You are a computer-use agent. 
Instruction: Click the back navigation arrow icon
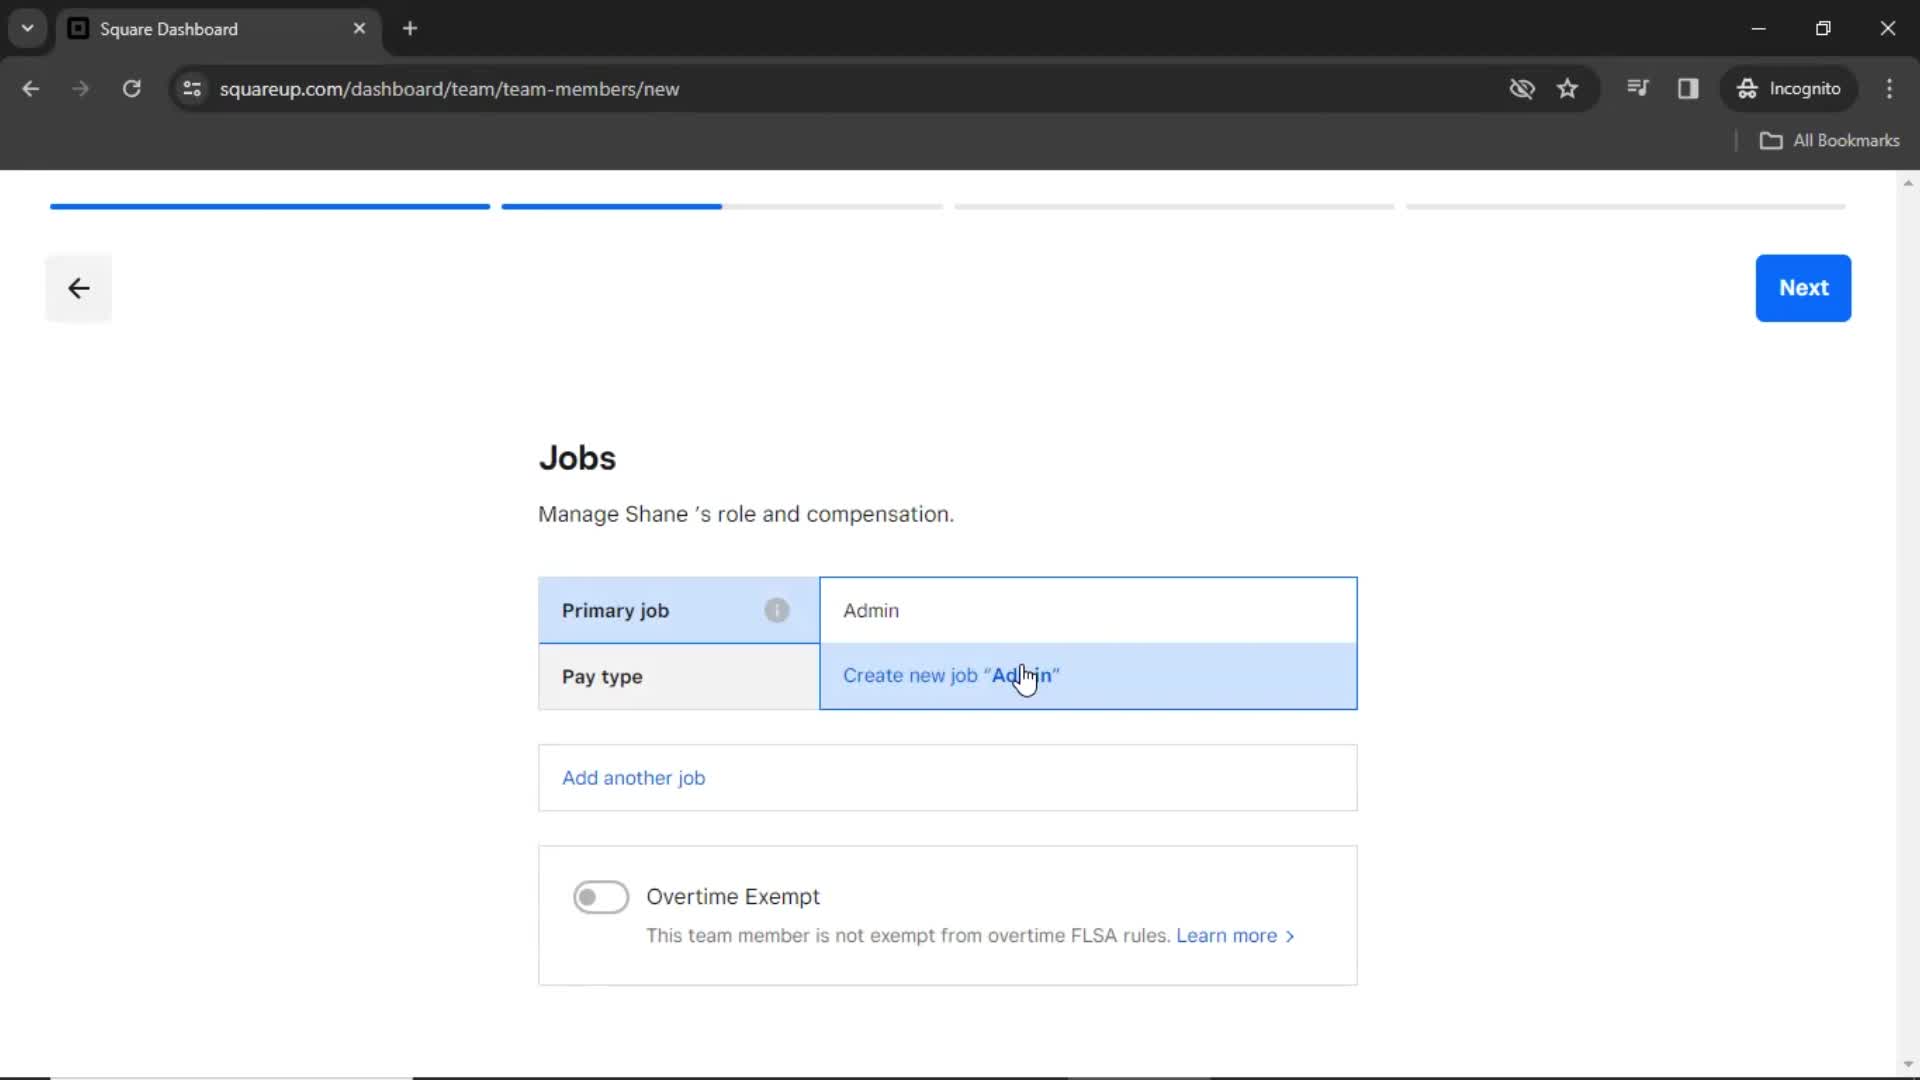pyautogui.click(x=78, y=287)
